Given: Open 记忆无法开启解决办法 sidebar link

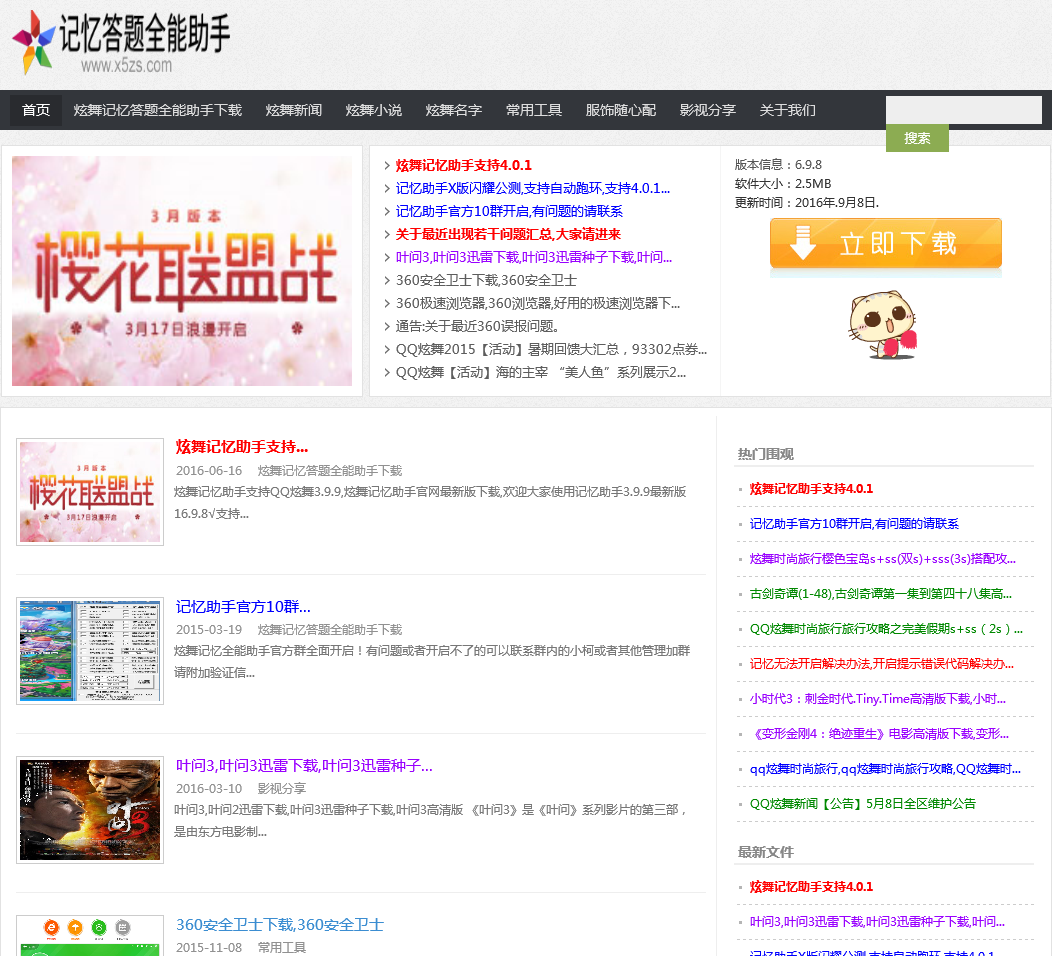Looking at the screenshot, I should (882, 663).
